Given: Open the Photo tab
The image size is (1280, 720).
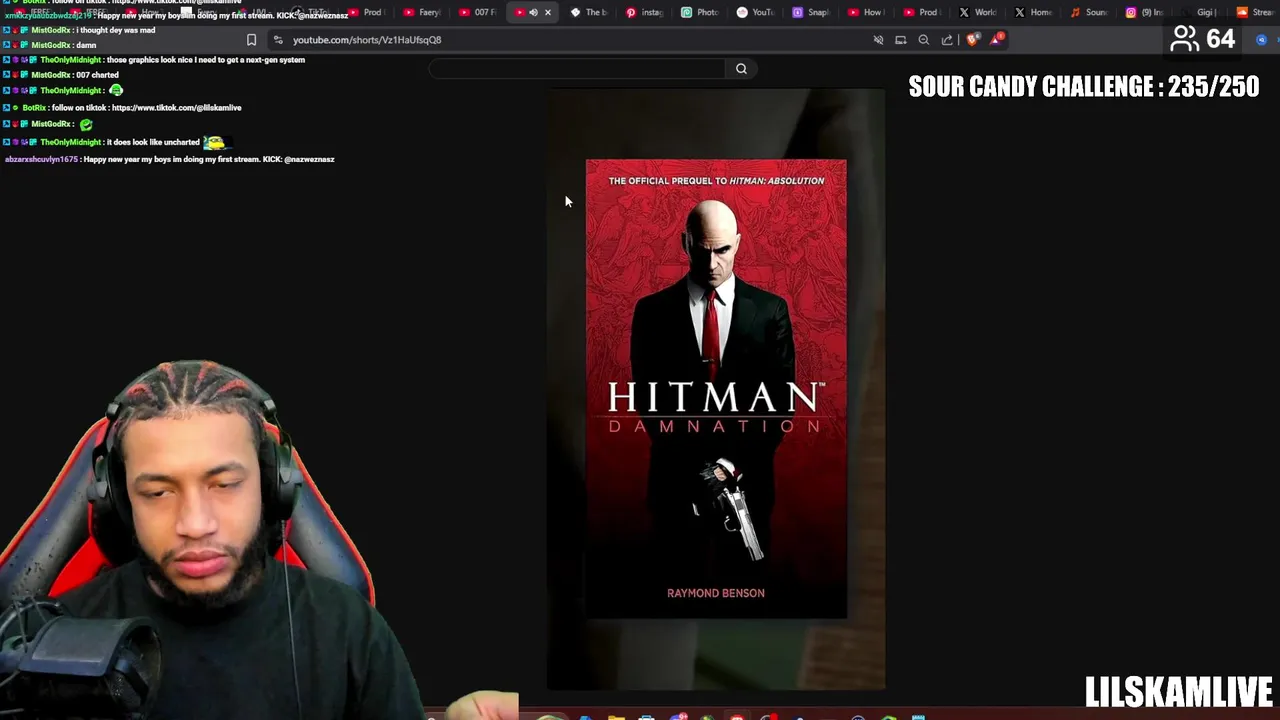Looking at the screenshot, I should pos(700,12).
